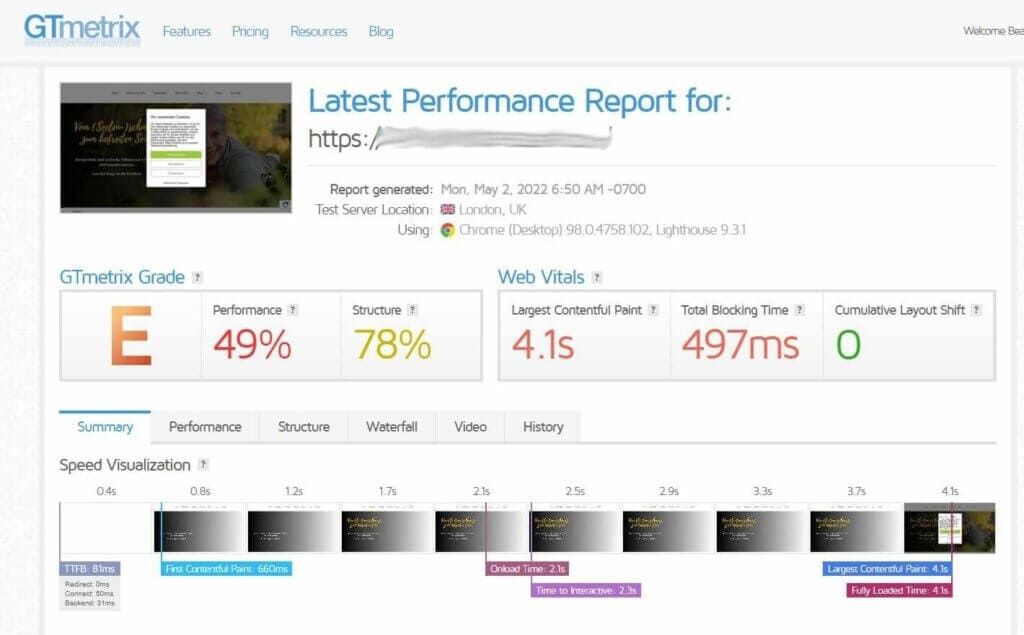Click the Time to Interactive 2.3s marker

click(x=586, y=591)
